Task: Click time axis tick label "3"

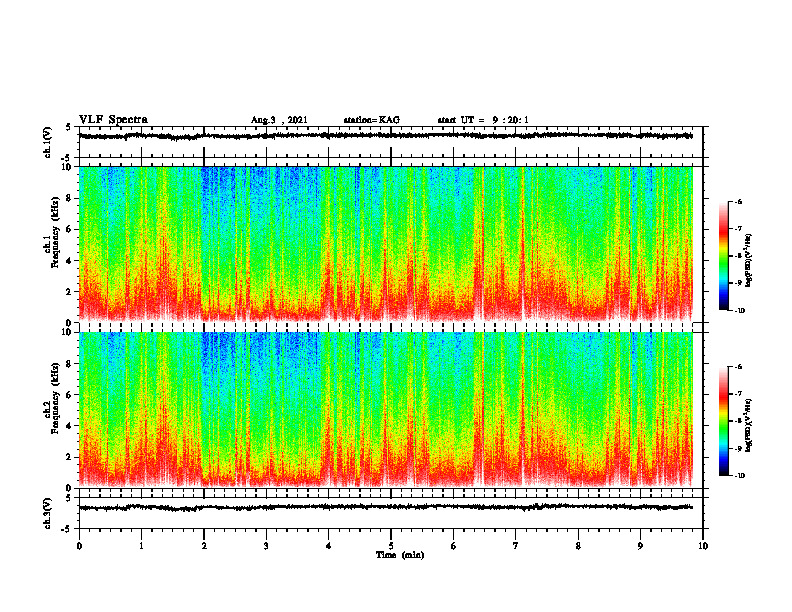Action: click(266, 546)
